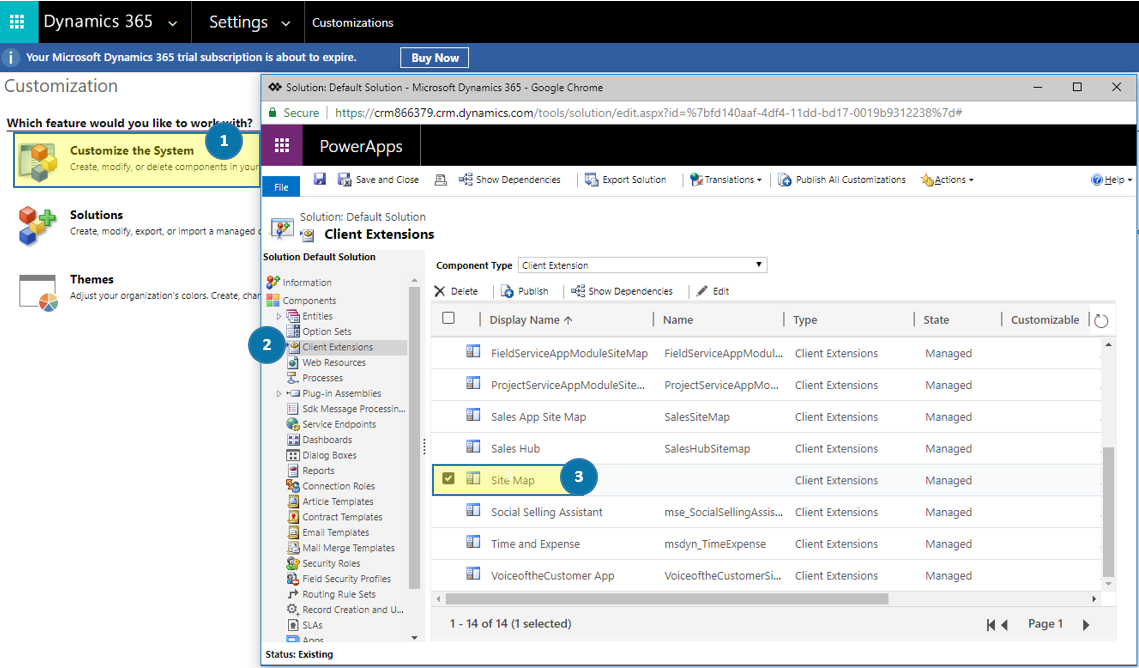Sort by Display Name column header
This screenshot has height=668, width=1139.
pos(531,319)
